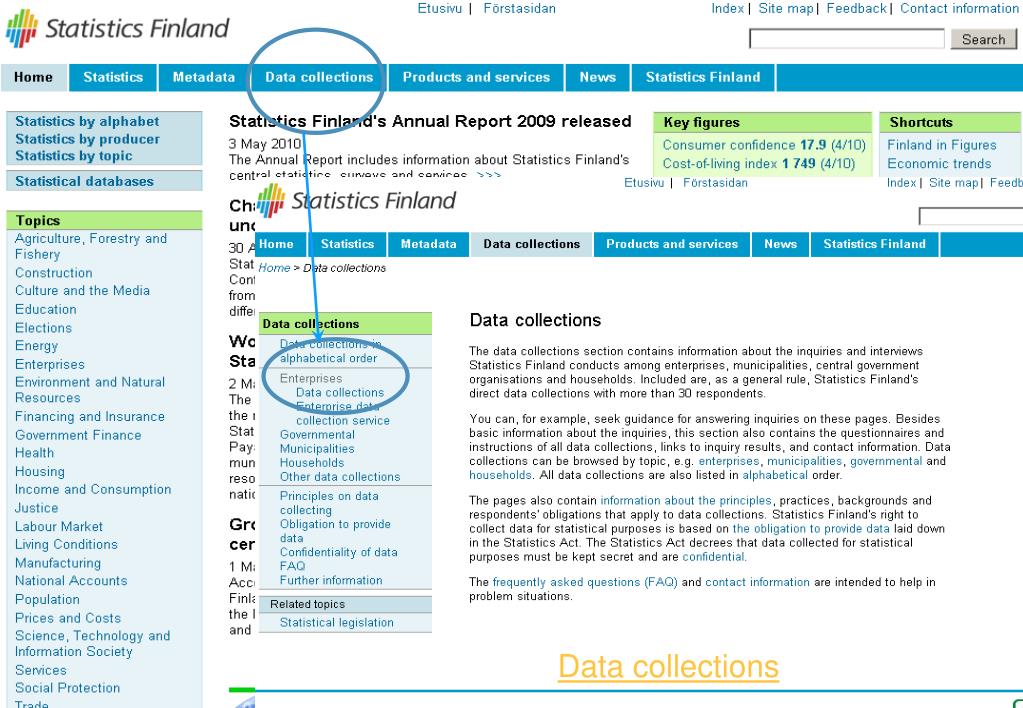Open the Health topic
This screenshot has width=1023, height=708.
point(35,453)
